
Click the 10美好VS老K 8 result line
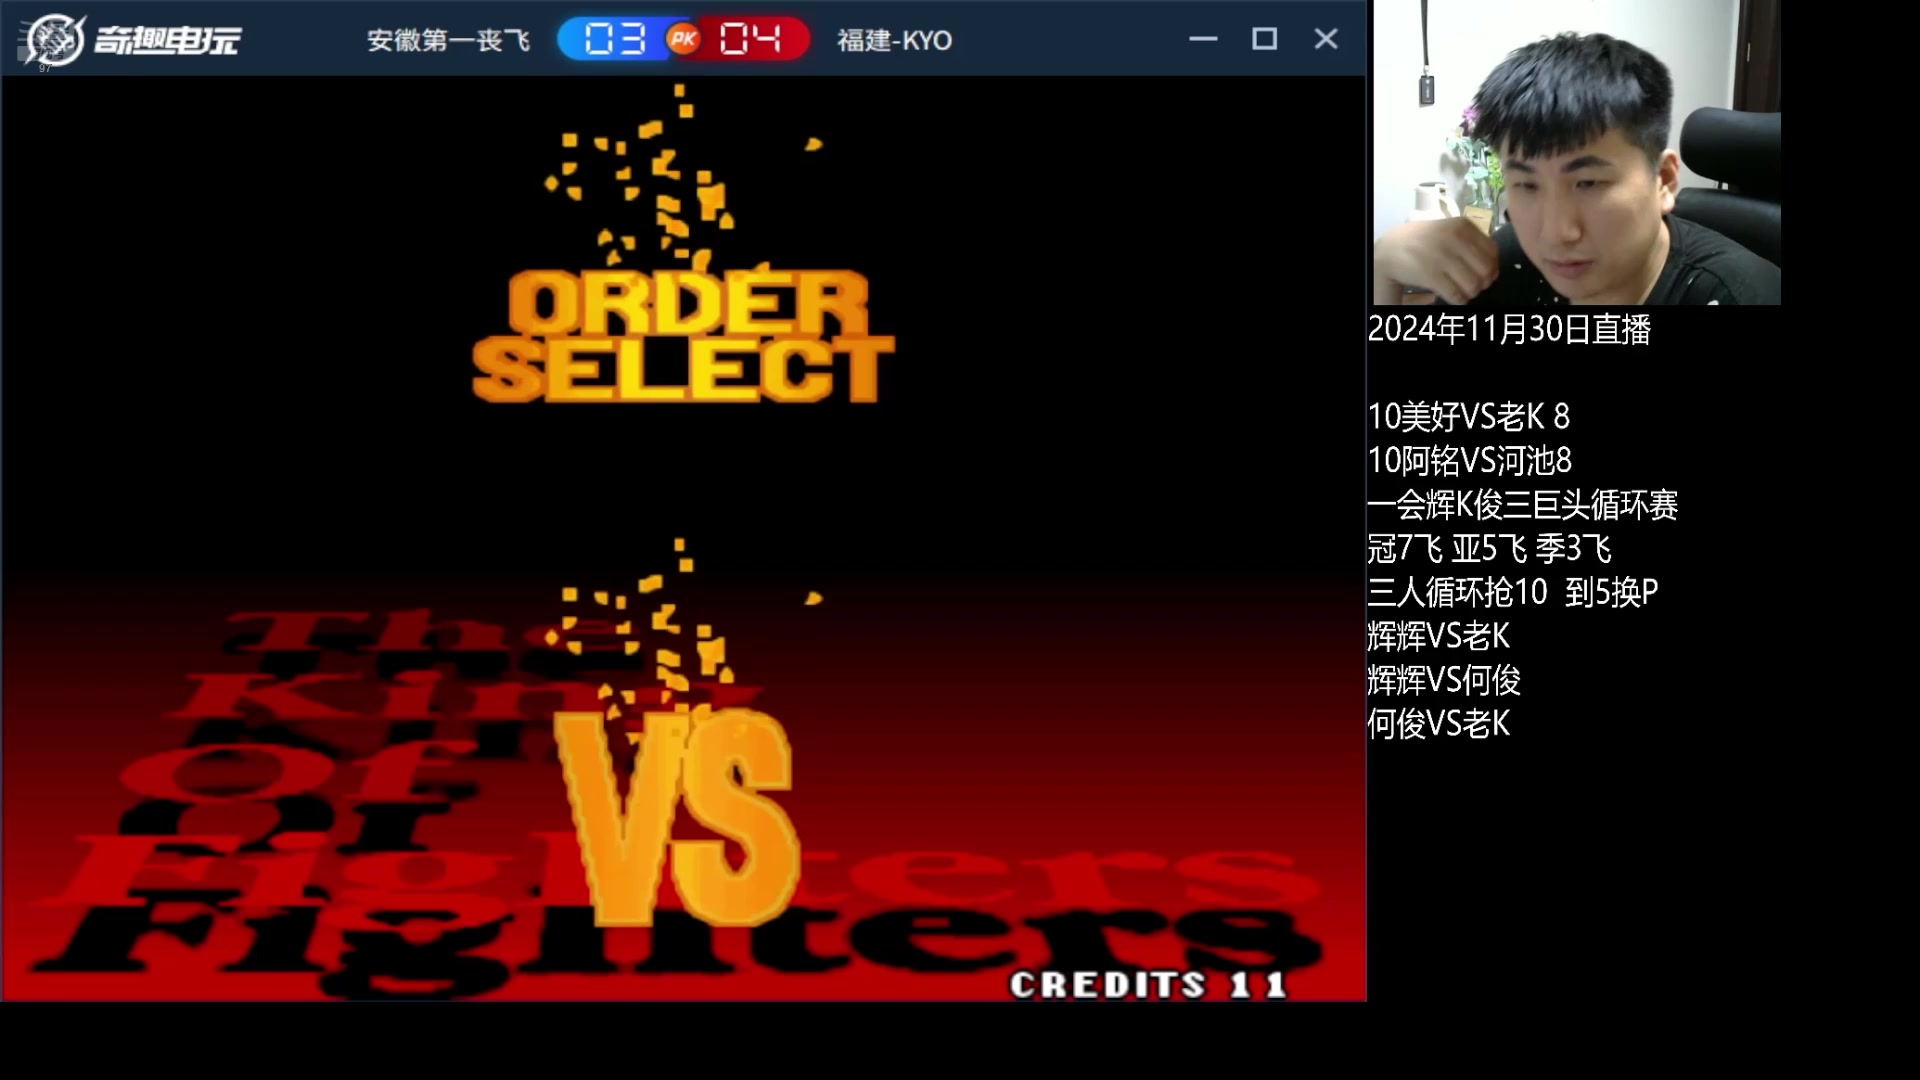click(1468, 416)
